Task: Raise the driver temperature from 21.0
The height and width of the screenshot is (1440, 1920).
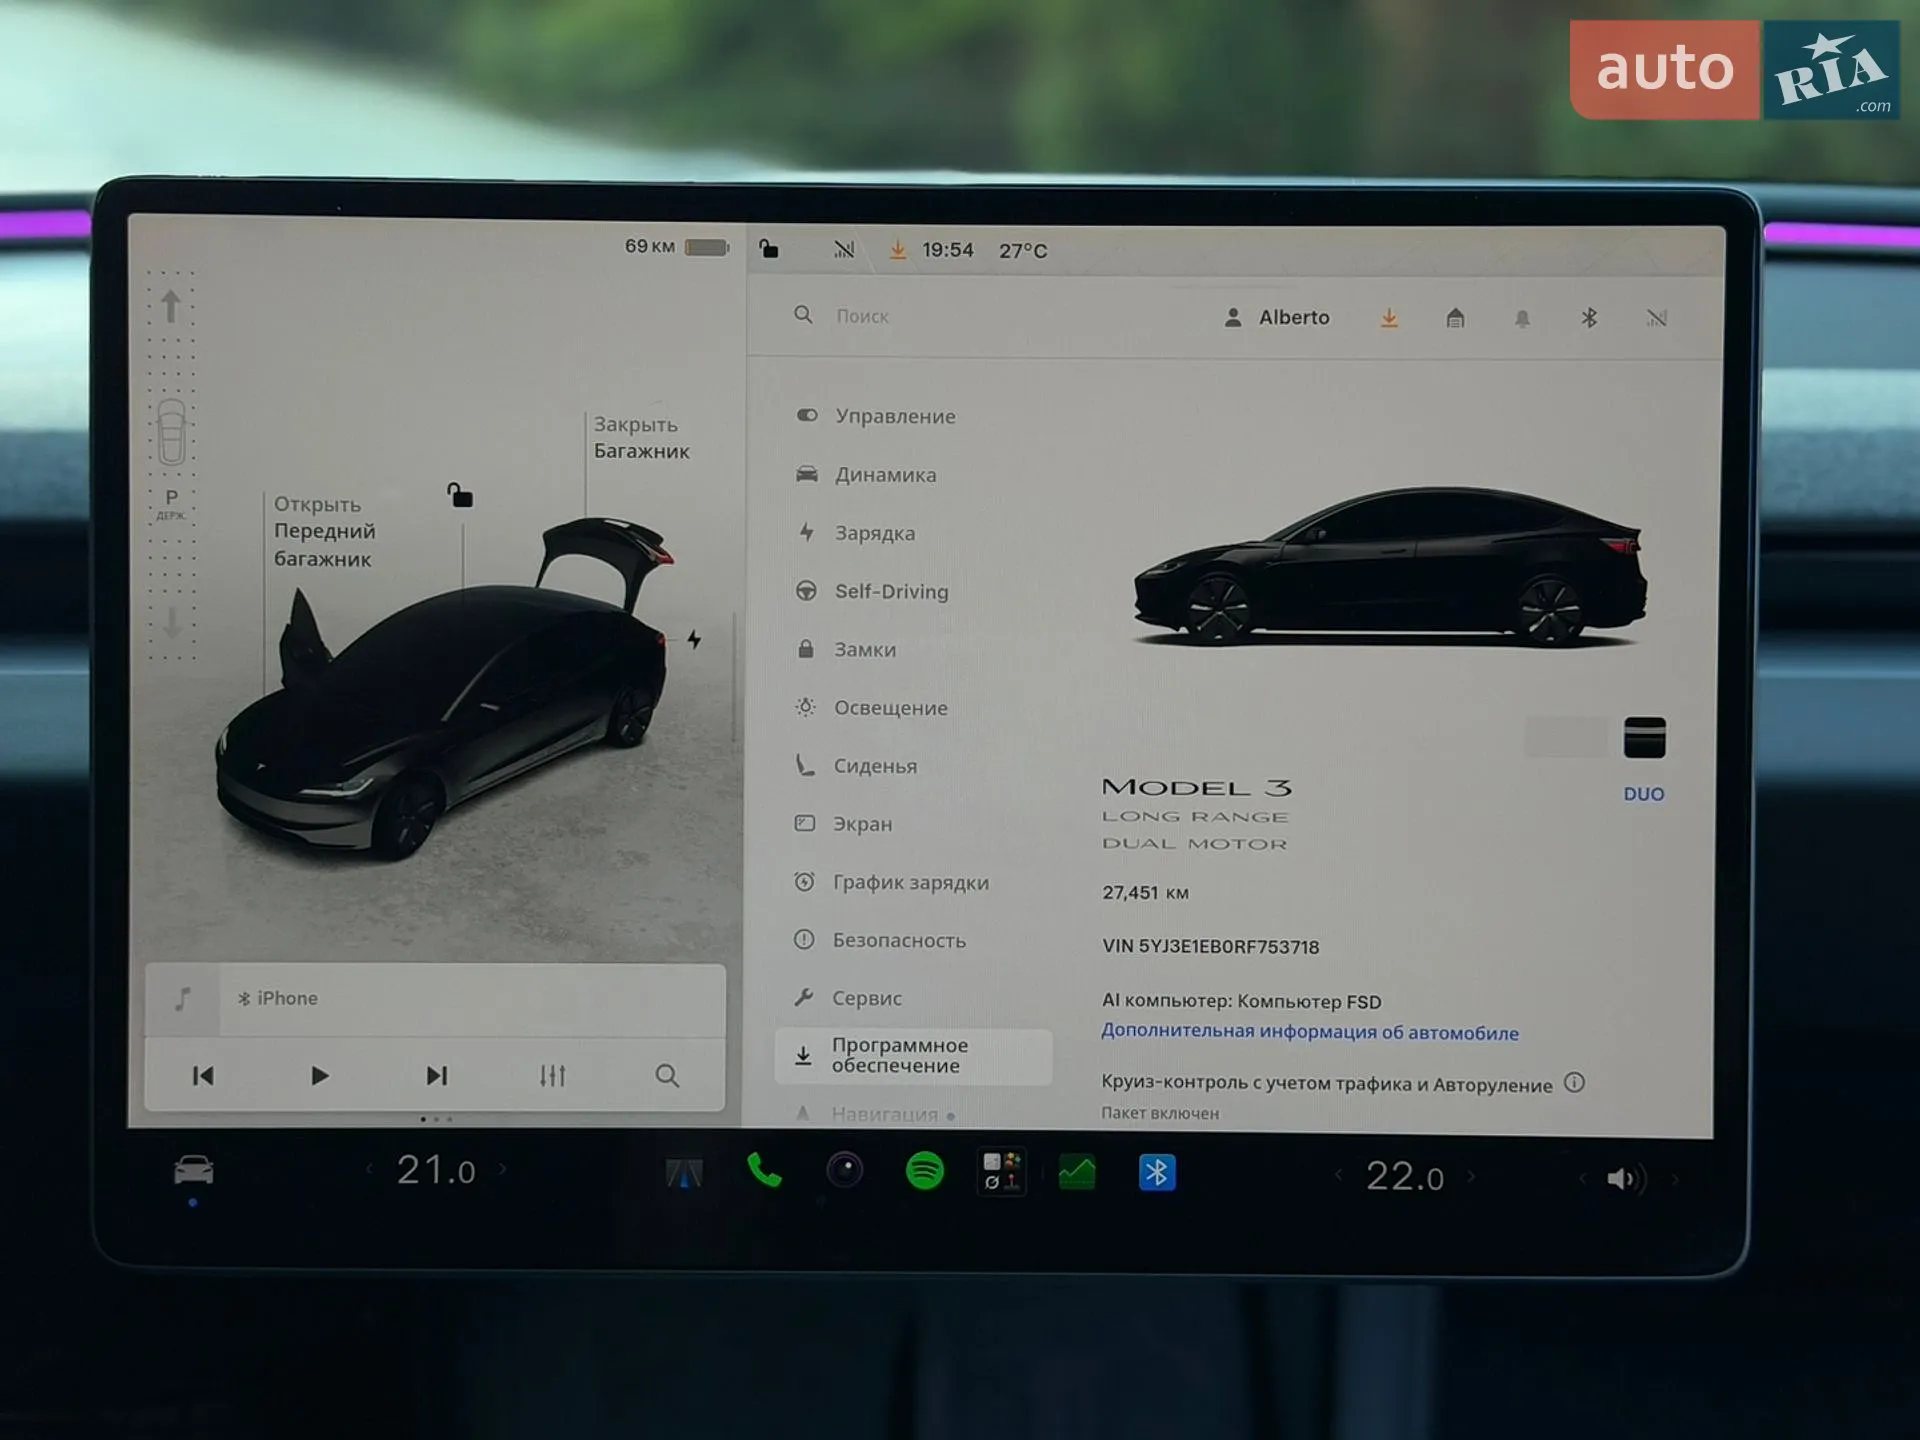Action: [x=503, y=1168]
